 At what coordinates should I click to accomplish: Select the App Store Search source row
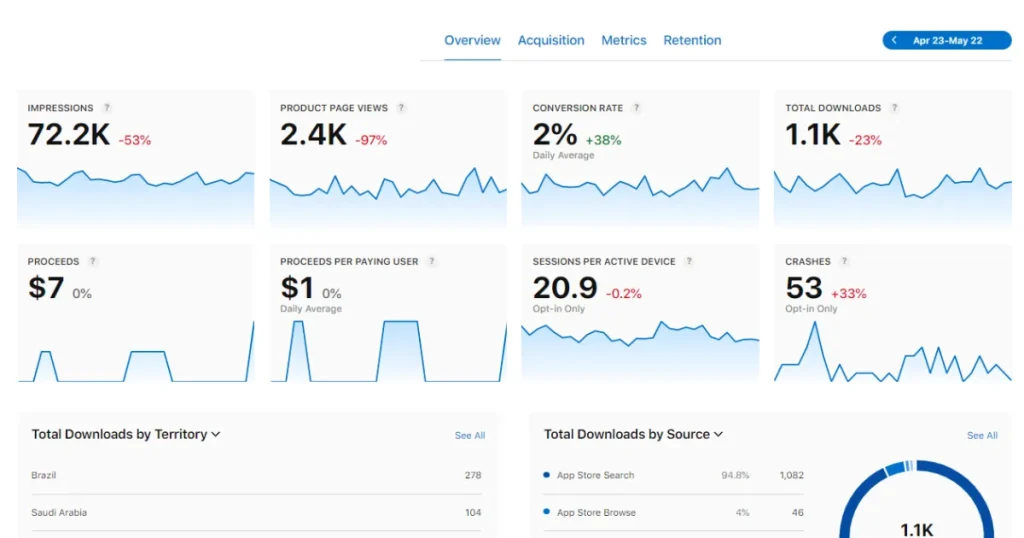click(x=673, y=475)
